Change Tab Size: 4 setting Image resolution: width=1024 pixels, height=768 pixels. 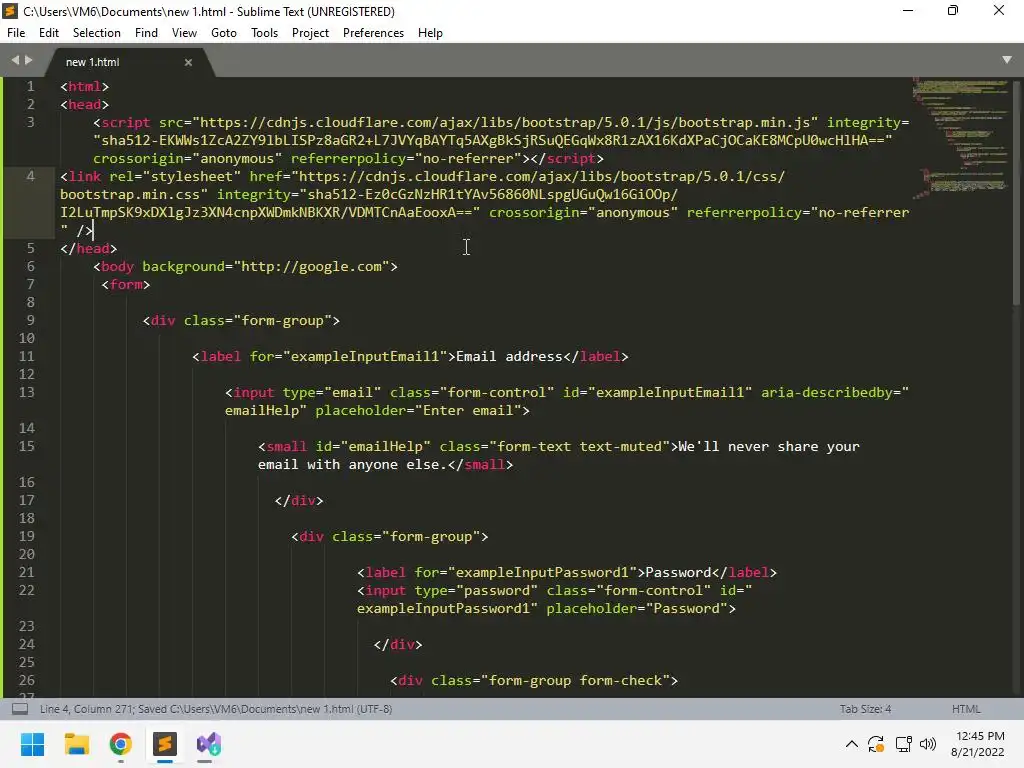pos(865,709)
